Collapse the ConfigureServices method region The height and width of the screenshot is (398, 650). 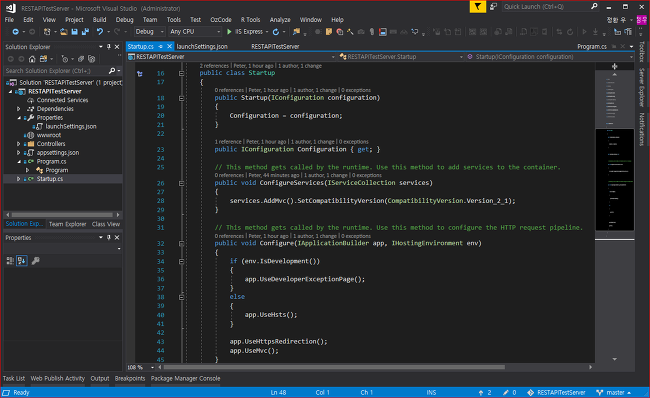click(x=181, y=183)
